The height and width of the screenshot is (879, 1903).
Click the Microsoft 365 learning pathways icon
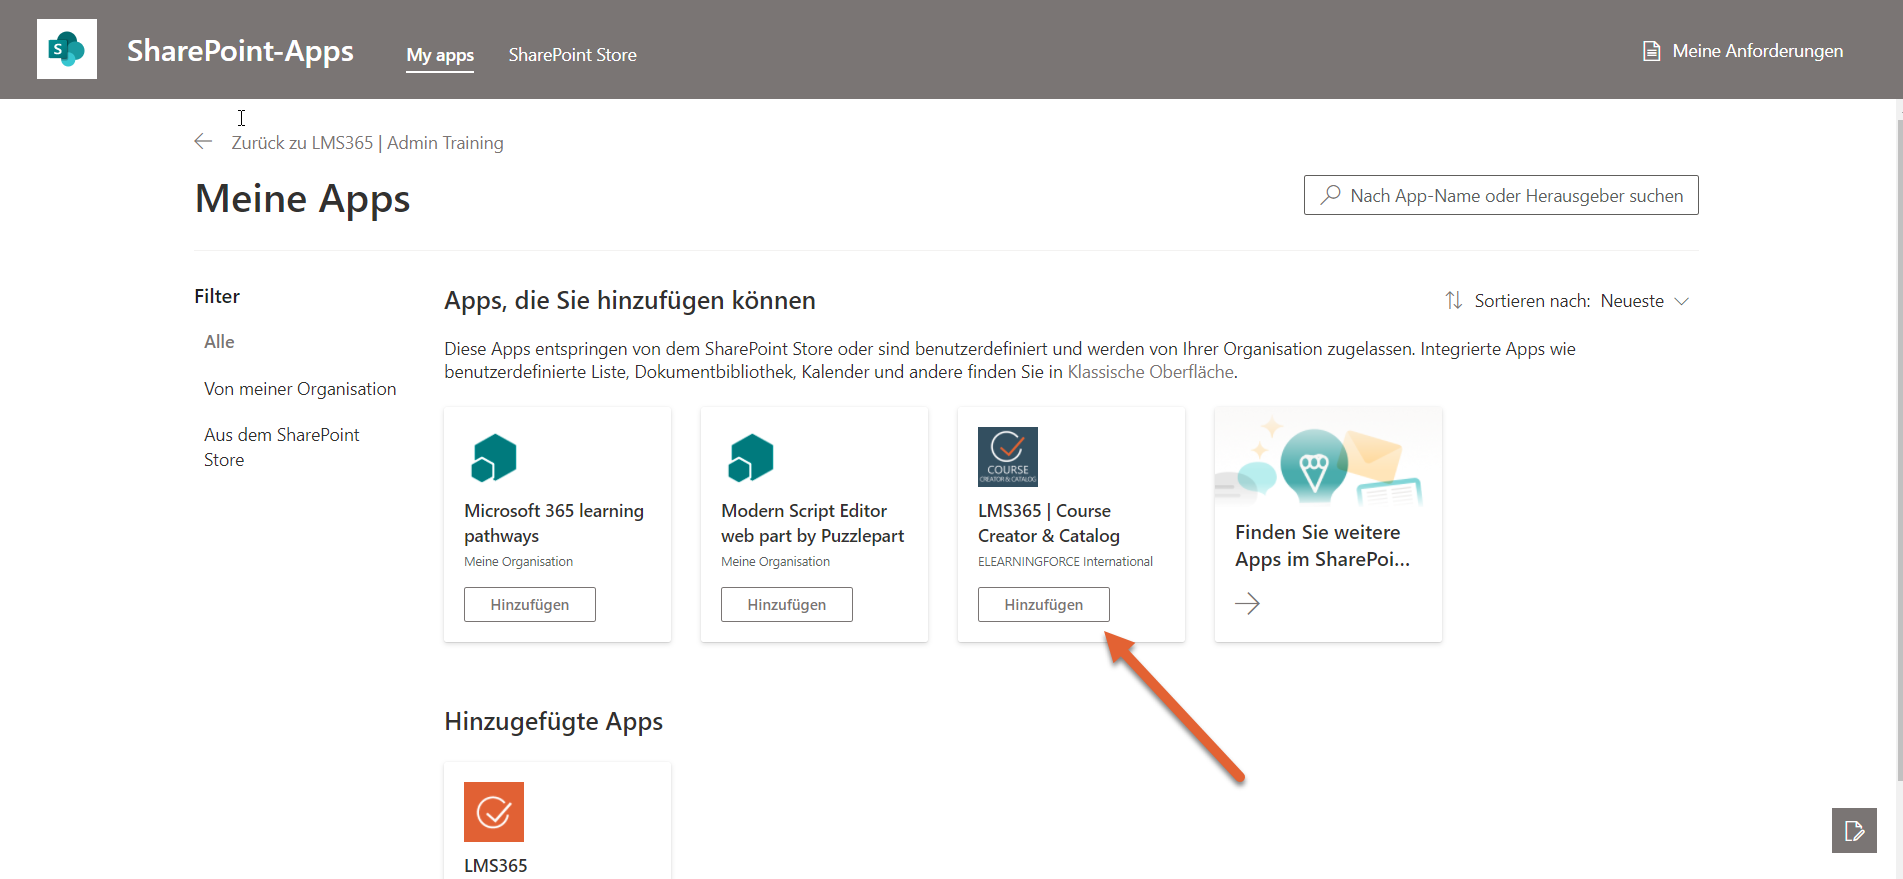coord(494,457)
